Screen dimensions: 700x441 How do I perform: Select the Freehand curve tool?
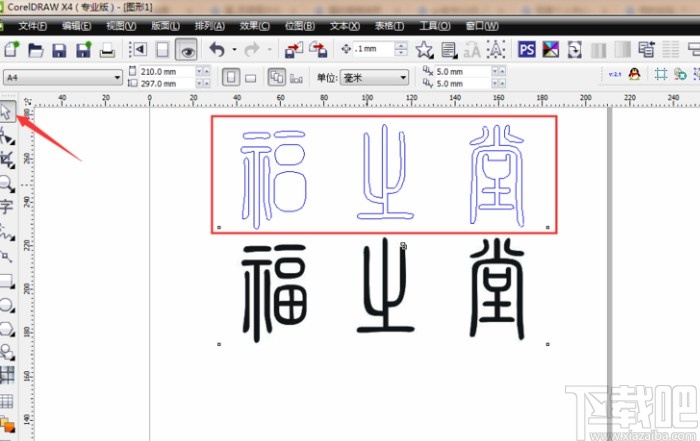click(x=7, y=232)
